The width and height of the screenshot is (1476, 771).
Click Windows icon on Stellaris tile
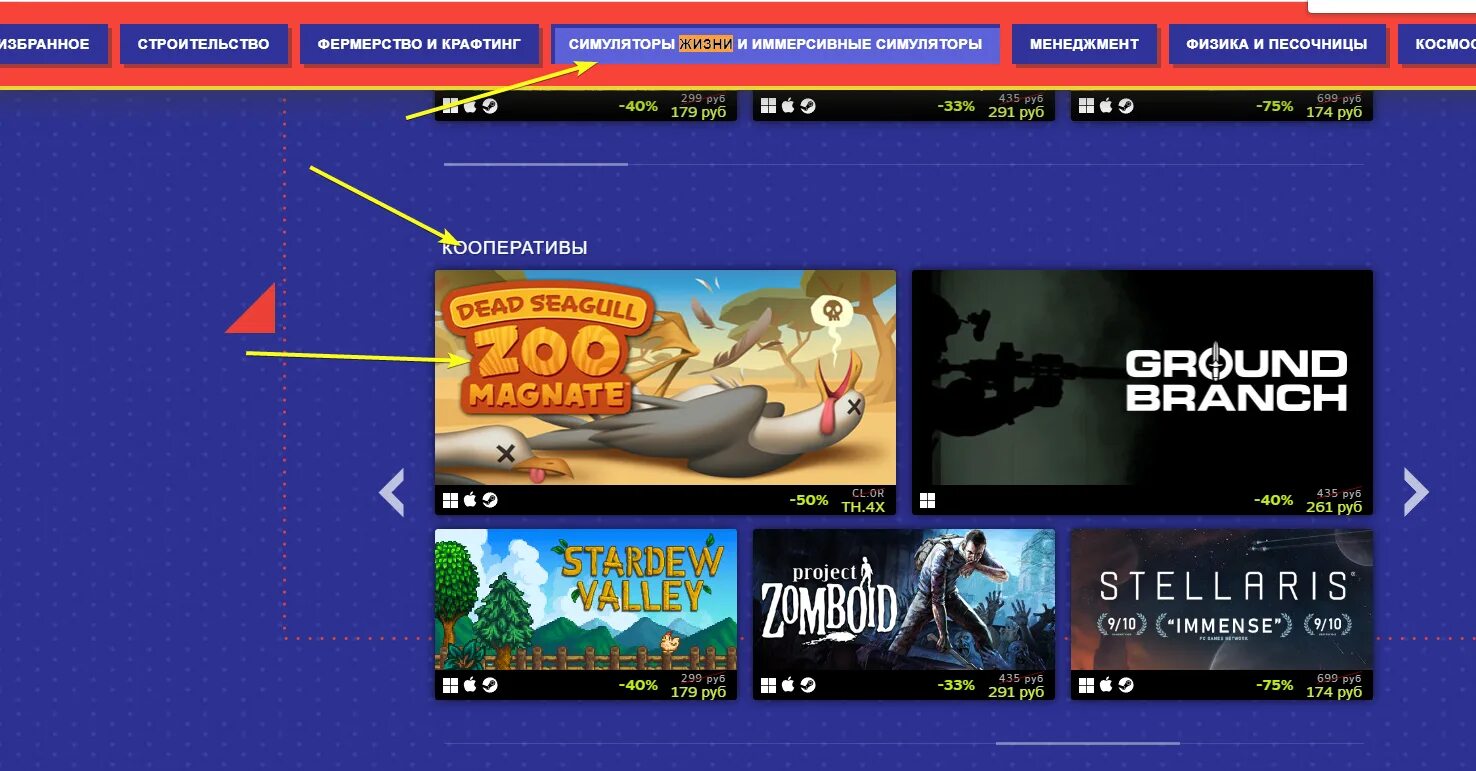[x=1087, y=685]
